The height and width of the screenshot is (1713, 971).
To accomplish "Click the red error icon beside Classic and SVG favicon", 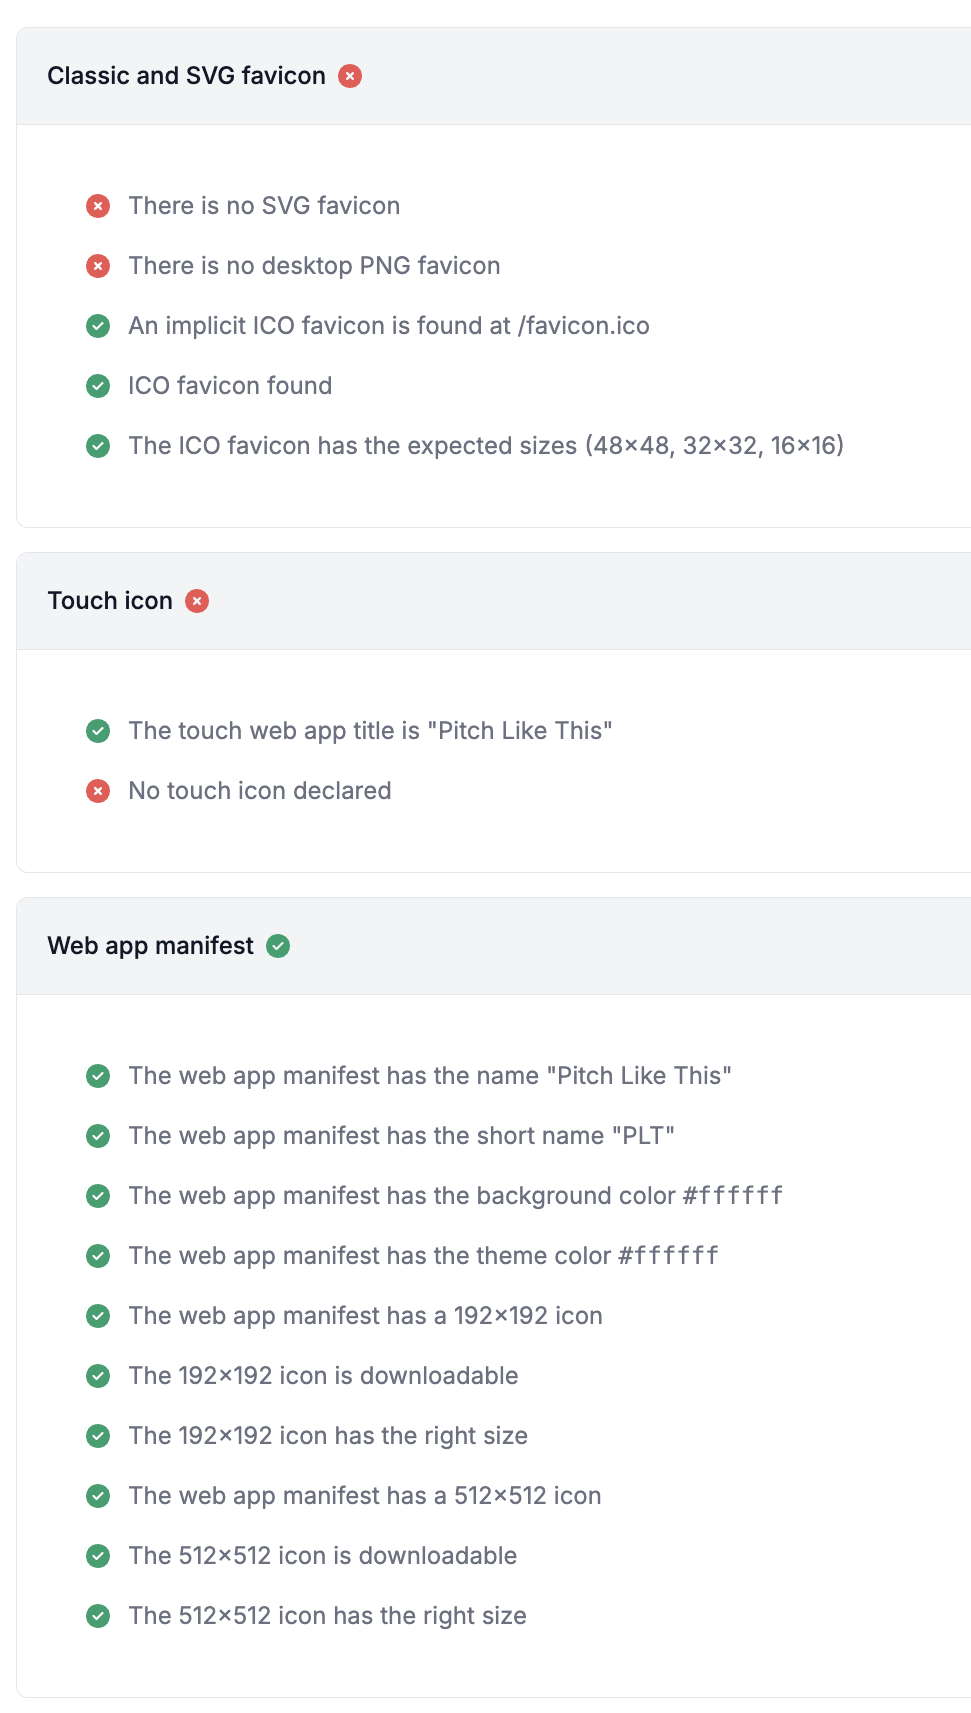I will click(x=350, y=76).
